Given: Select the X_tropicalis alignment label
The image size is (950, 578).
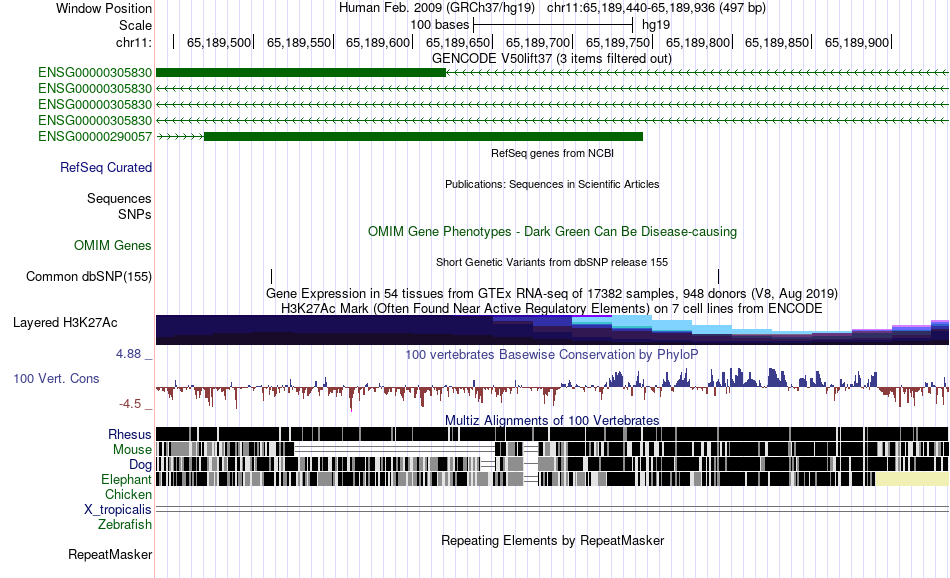Looking at the screenshot, I should coord(118,510).
